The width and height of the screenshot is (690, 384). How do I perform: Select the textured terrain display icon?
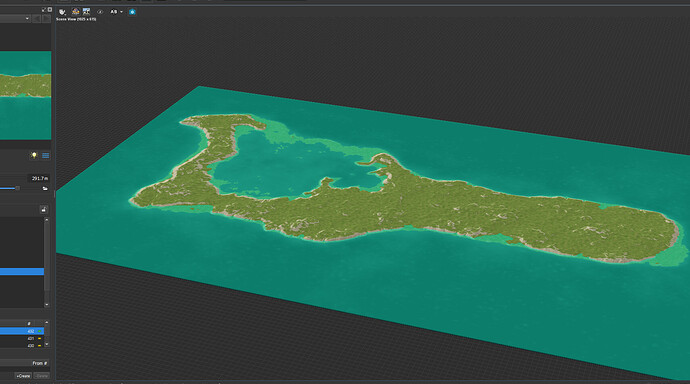(x=75, y=11)
